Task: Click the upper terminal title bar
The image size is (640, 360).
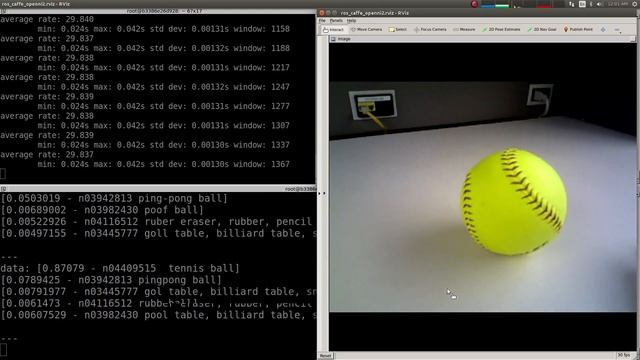Action: click(x=158, y=11)
